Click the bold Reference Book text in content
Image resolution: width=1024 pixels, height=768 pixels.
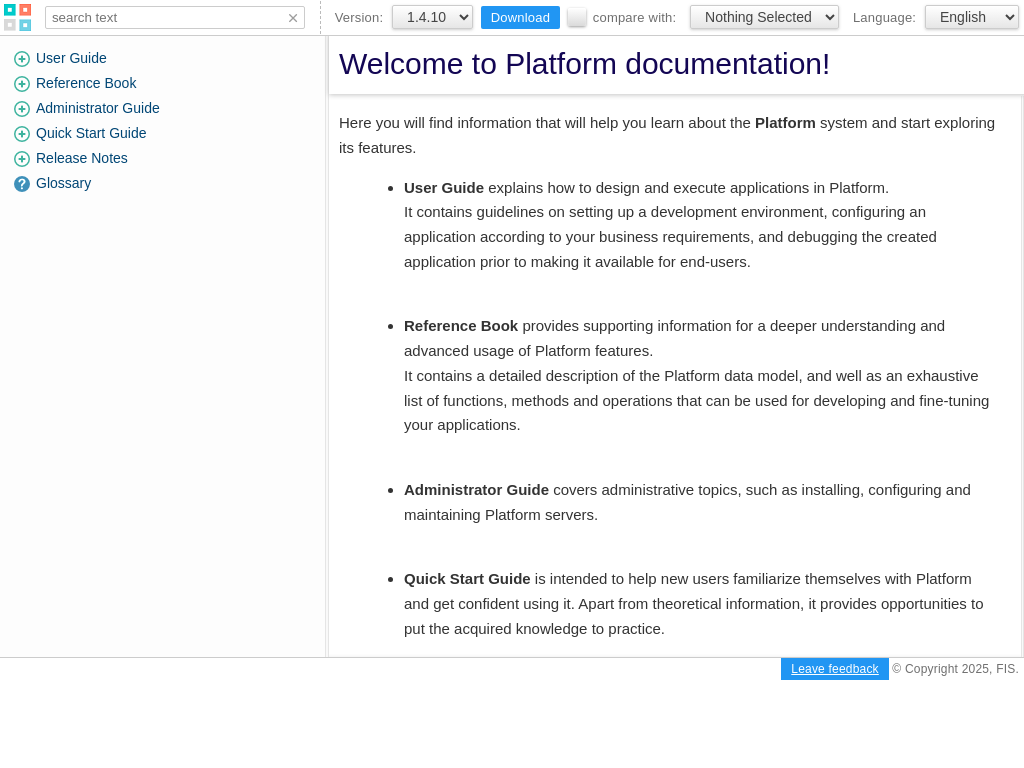pos(461,326)
